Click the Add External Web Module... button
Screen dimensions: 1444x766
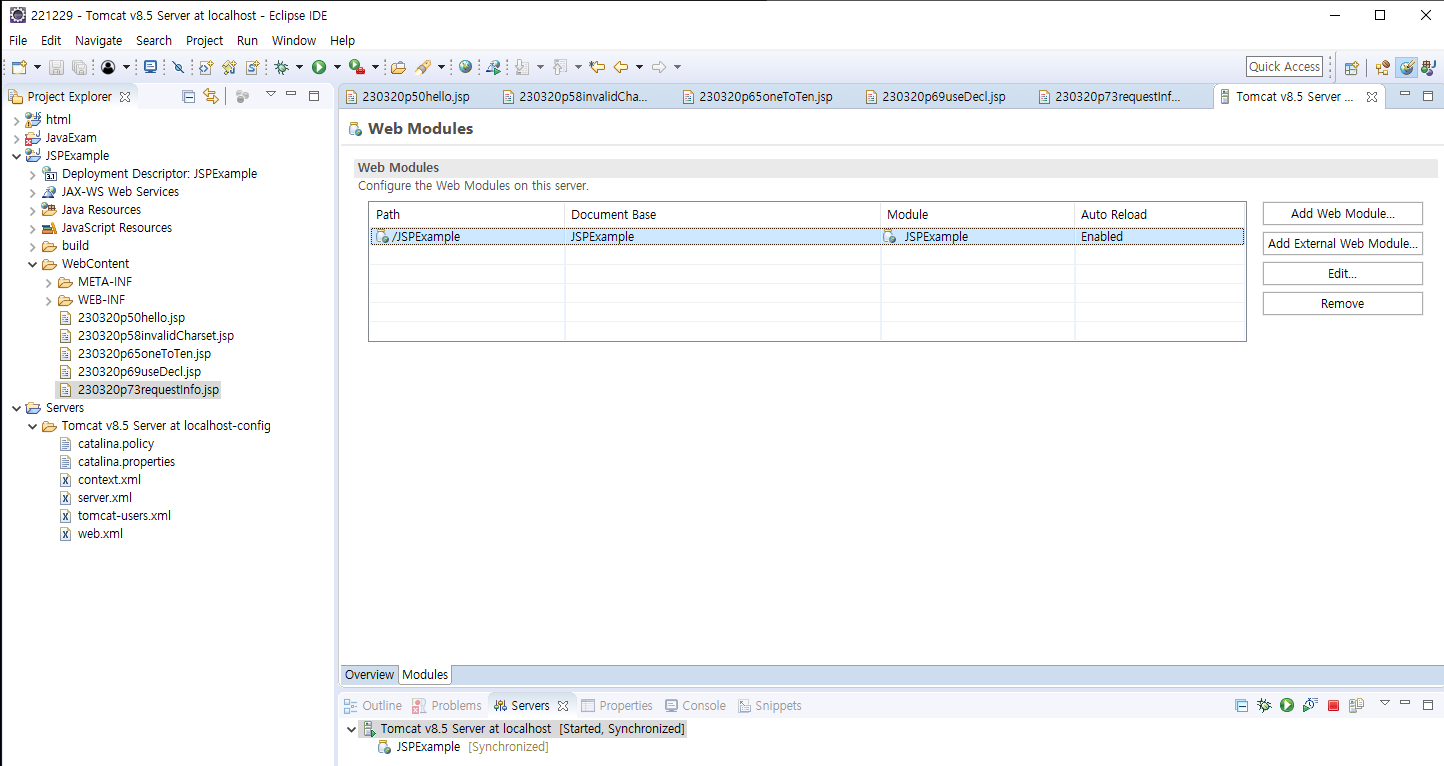(1342, 243)
